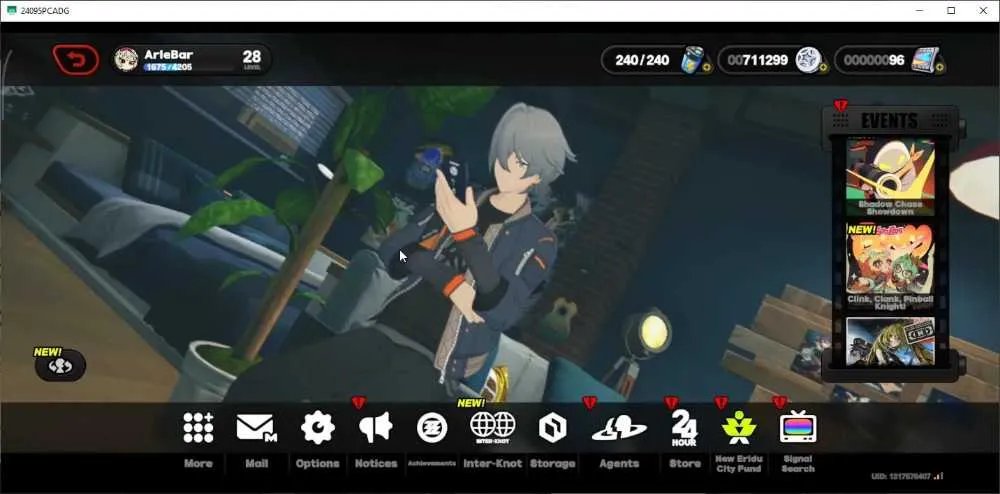Viewport: 1000px width, 494px height.
Task: Open the Inter-Knot globe icon
Action: pos(492,427)
